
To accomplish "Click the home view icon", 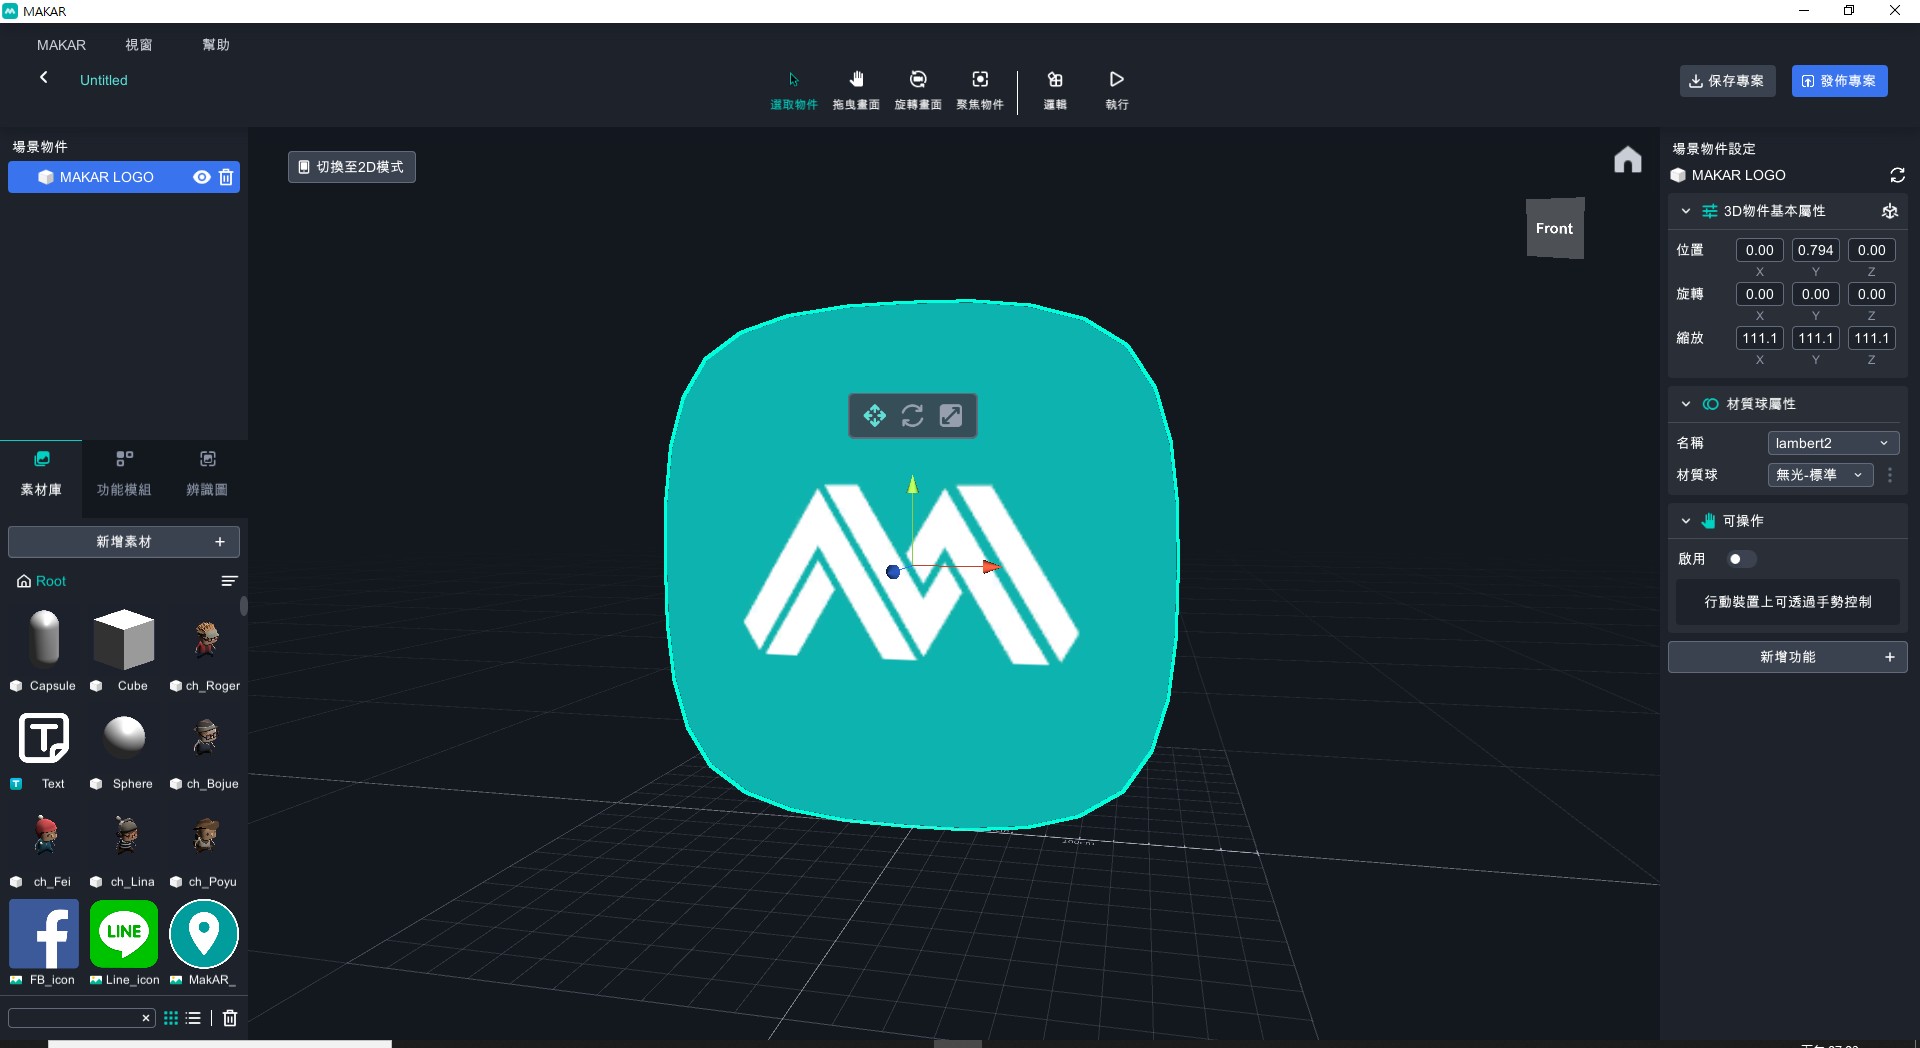I will coord(1627,160).
